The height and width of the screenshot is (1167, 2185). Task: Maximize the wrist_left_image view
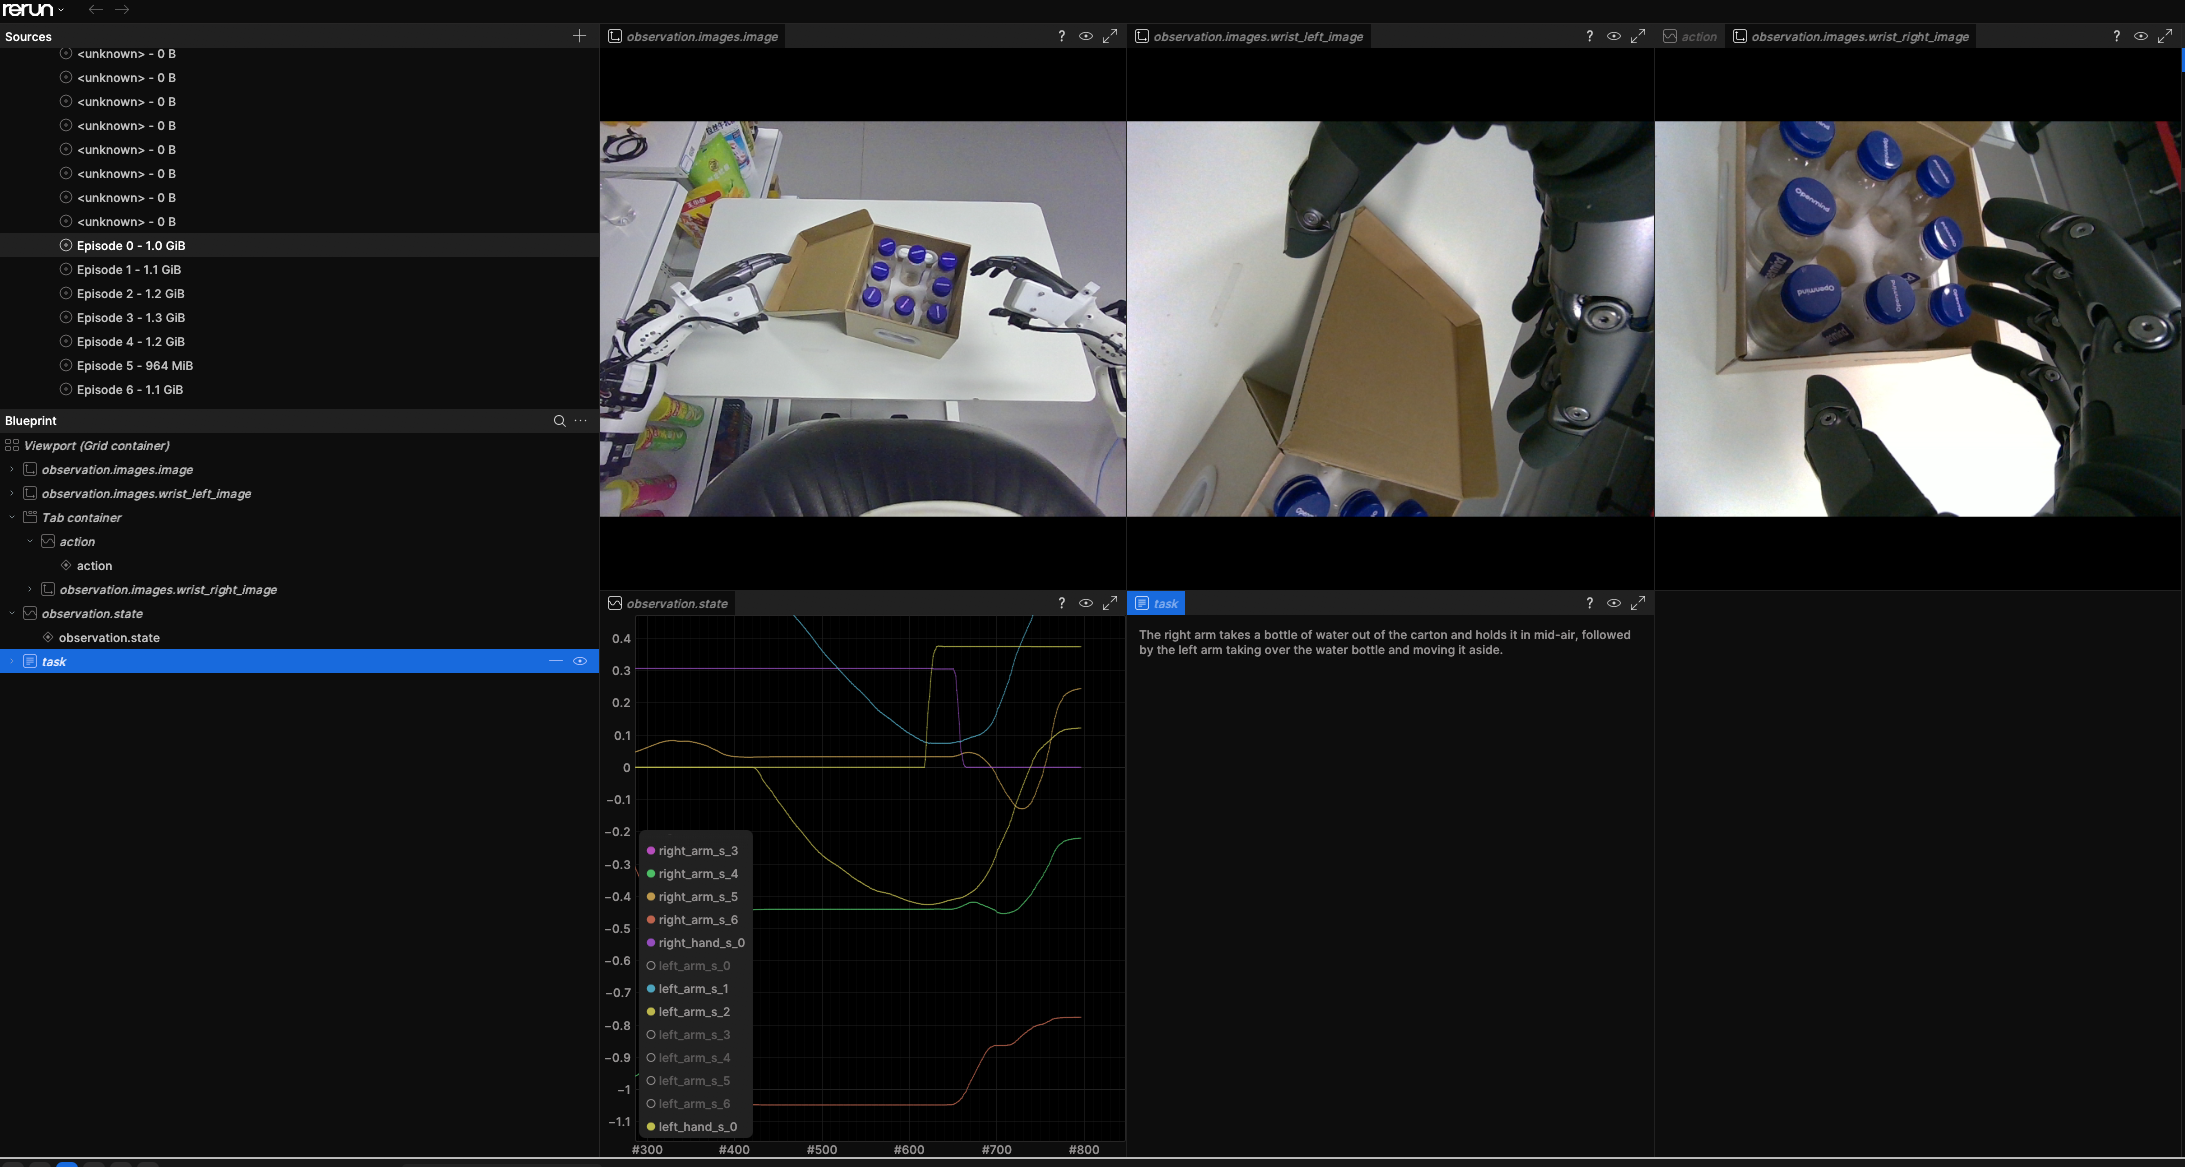1638,36
